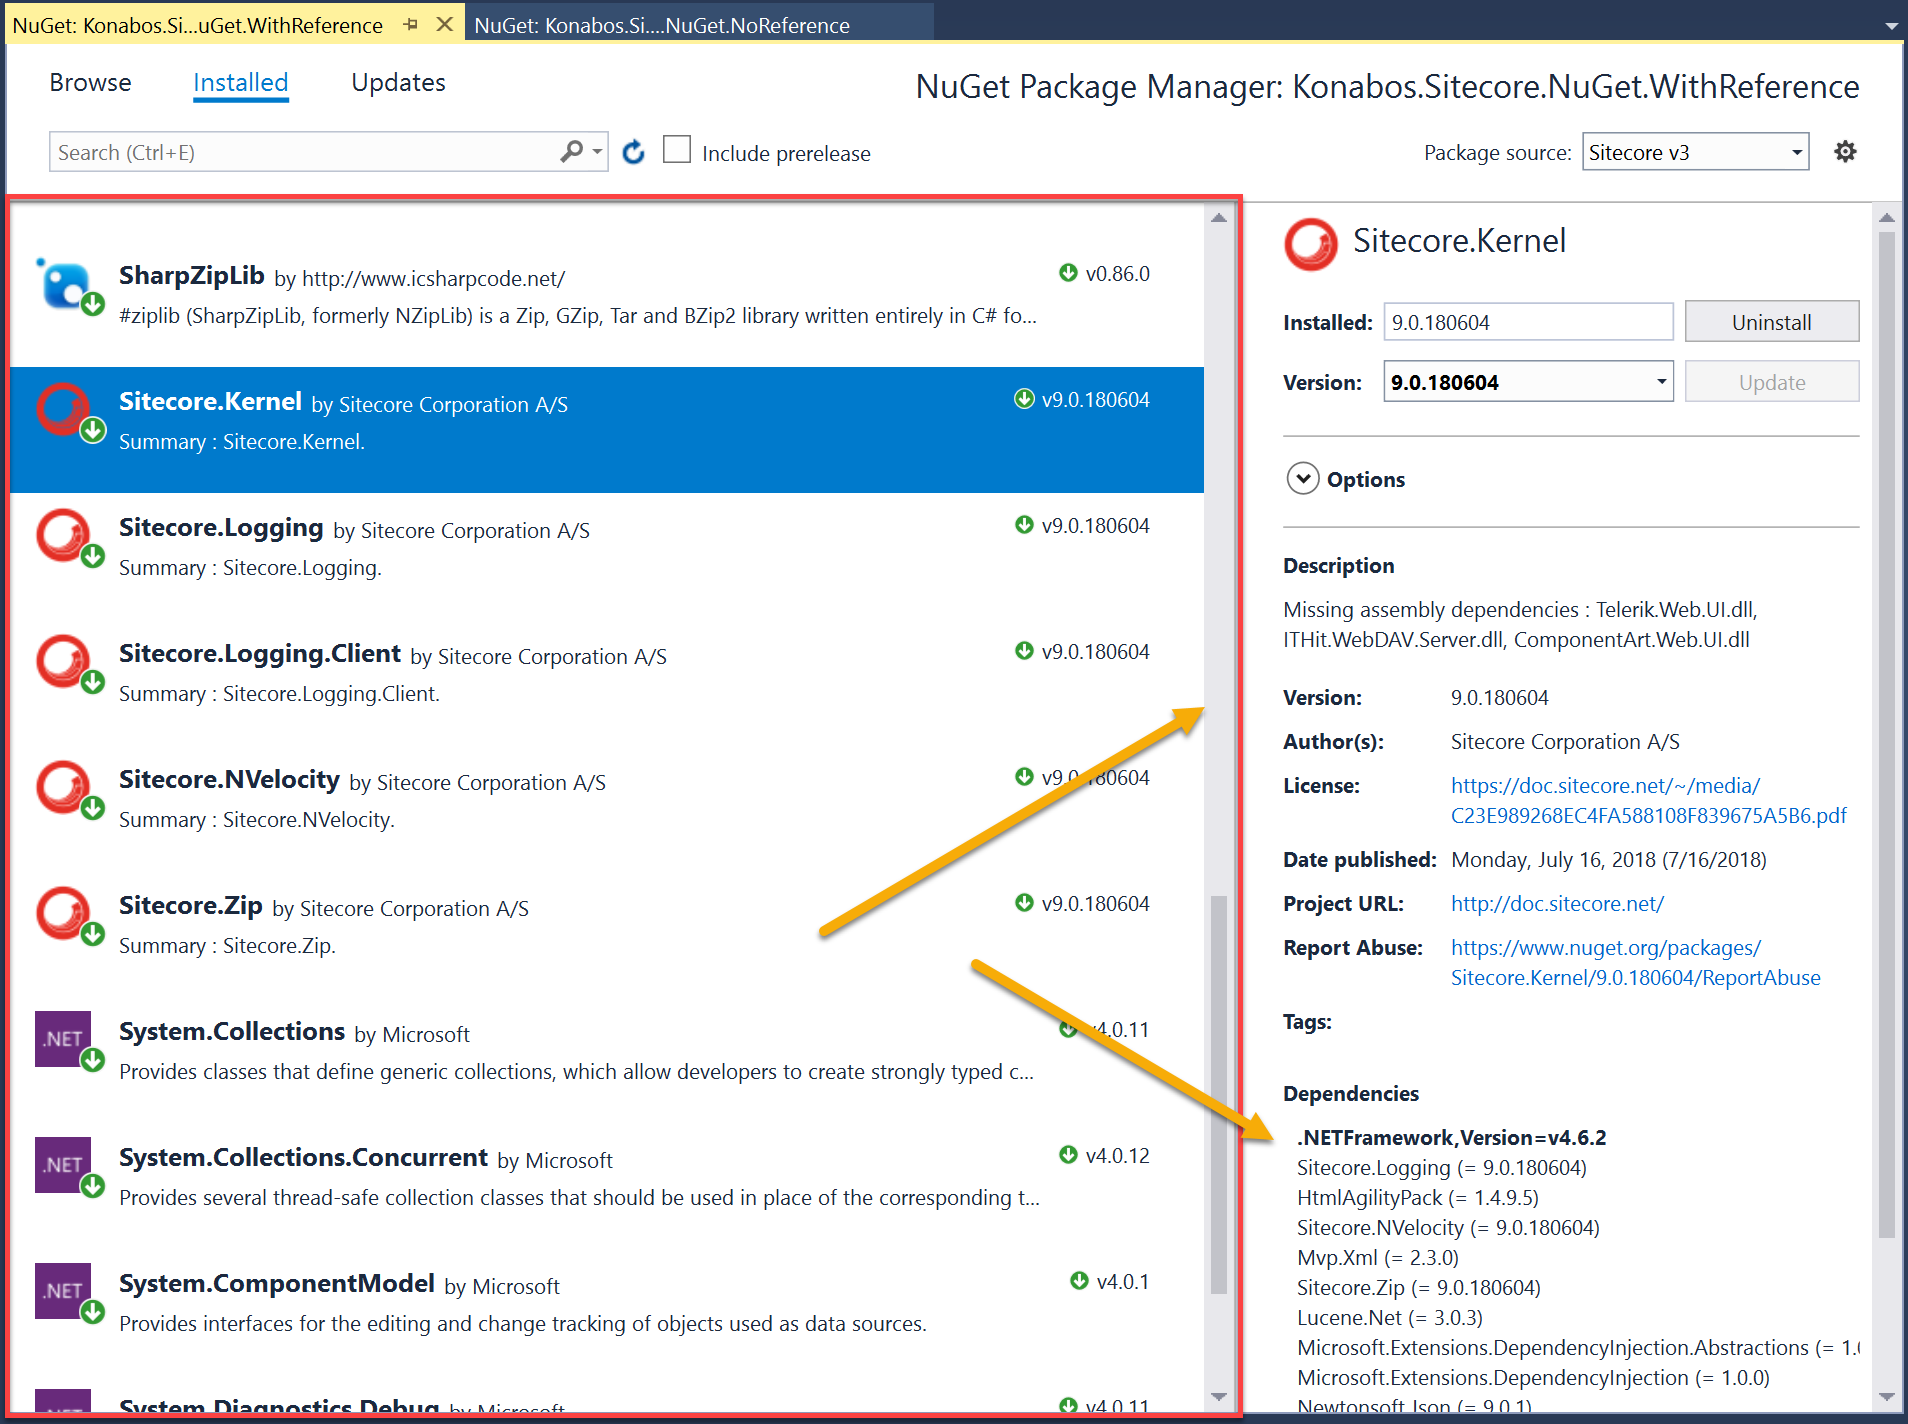Click installed indicator beside Sitecore.Logging version

point(1024,525)
